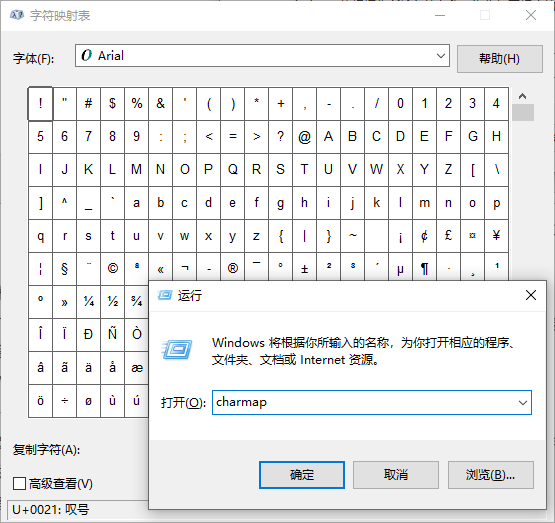Image resolution: width=555 pixels, height=523 pixels.
Task: Select the Ò character cell
Action: [x=136, y=335]
